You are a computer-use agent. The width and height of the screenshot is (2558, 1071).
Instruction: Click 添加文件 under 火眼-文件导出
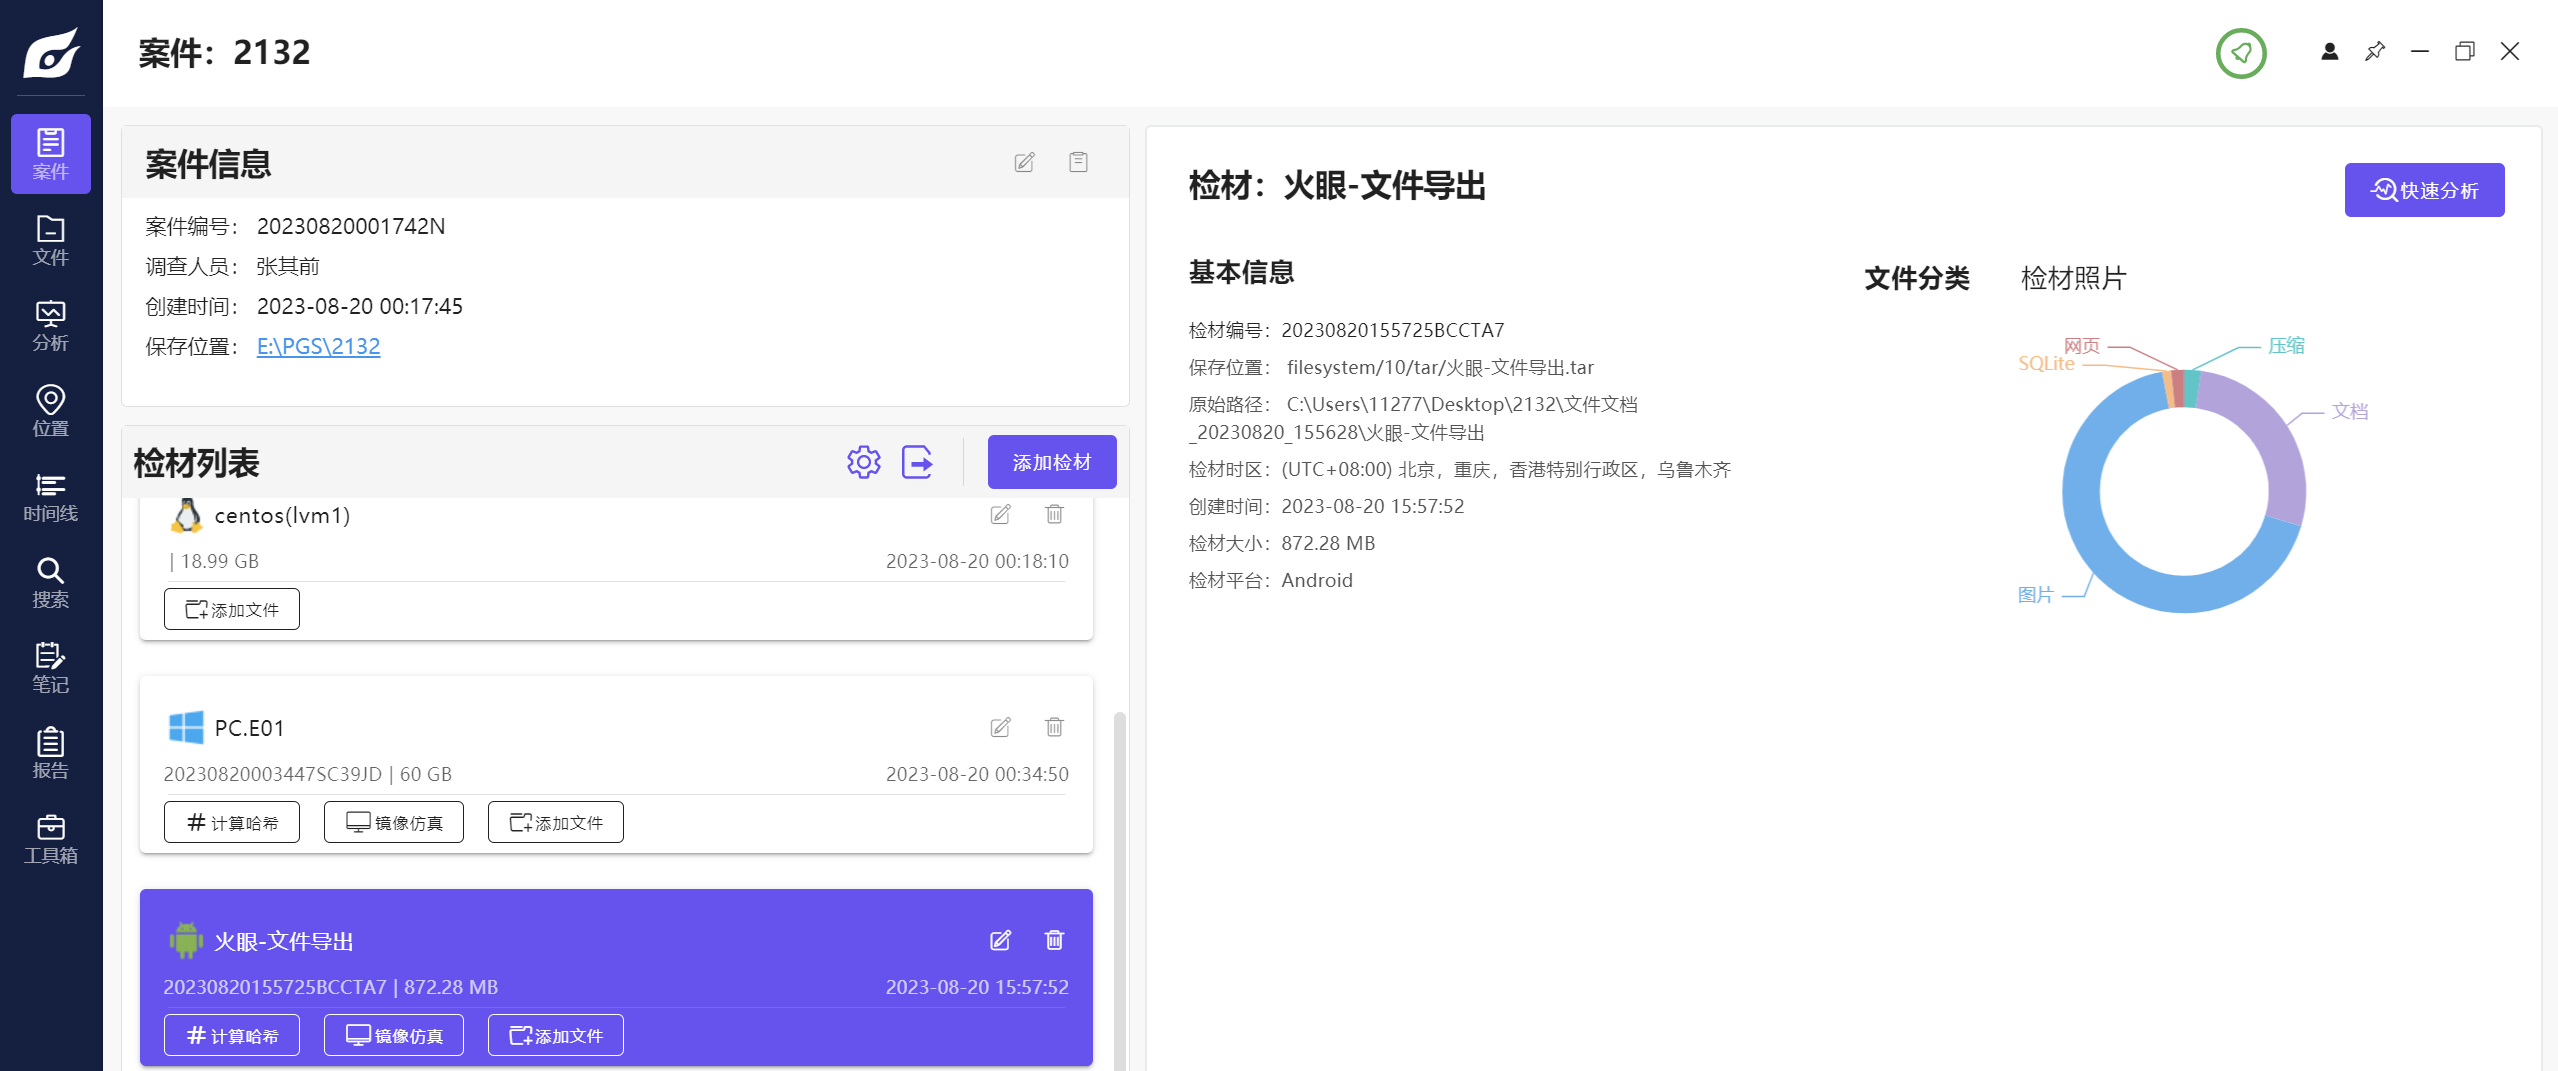point(556,1035)
